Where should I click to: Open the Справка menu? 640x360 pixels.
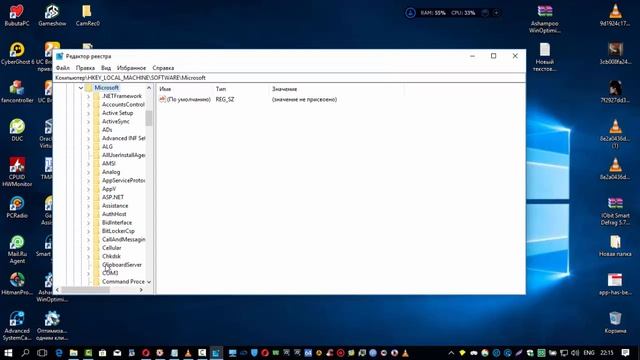(x=163, y=68)
